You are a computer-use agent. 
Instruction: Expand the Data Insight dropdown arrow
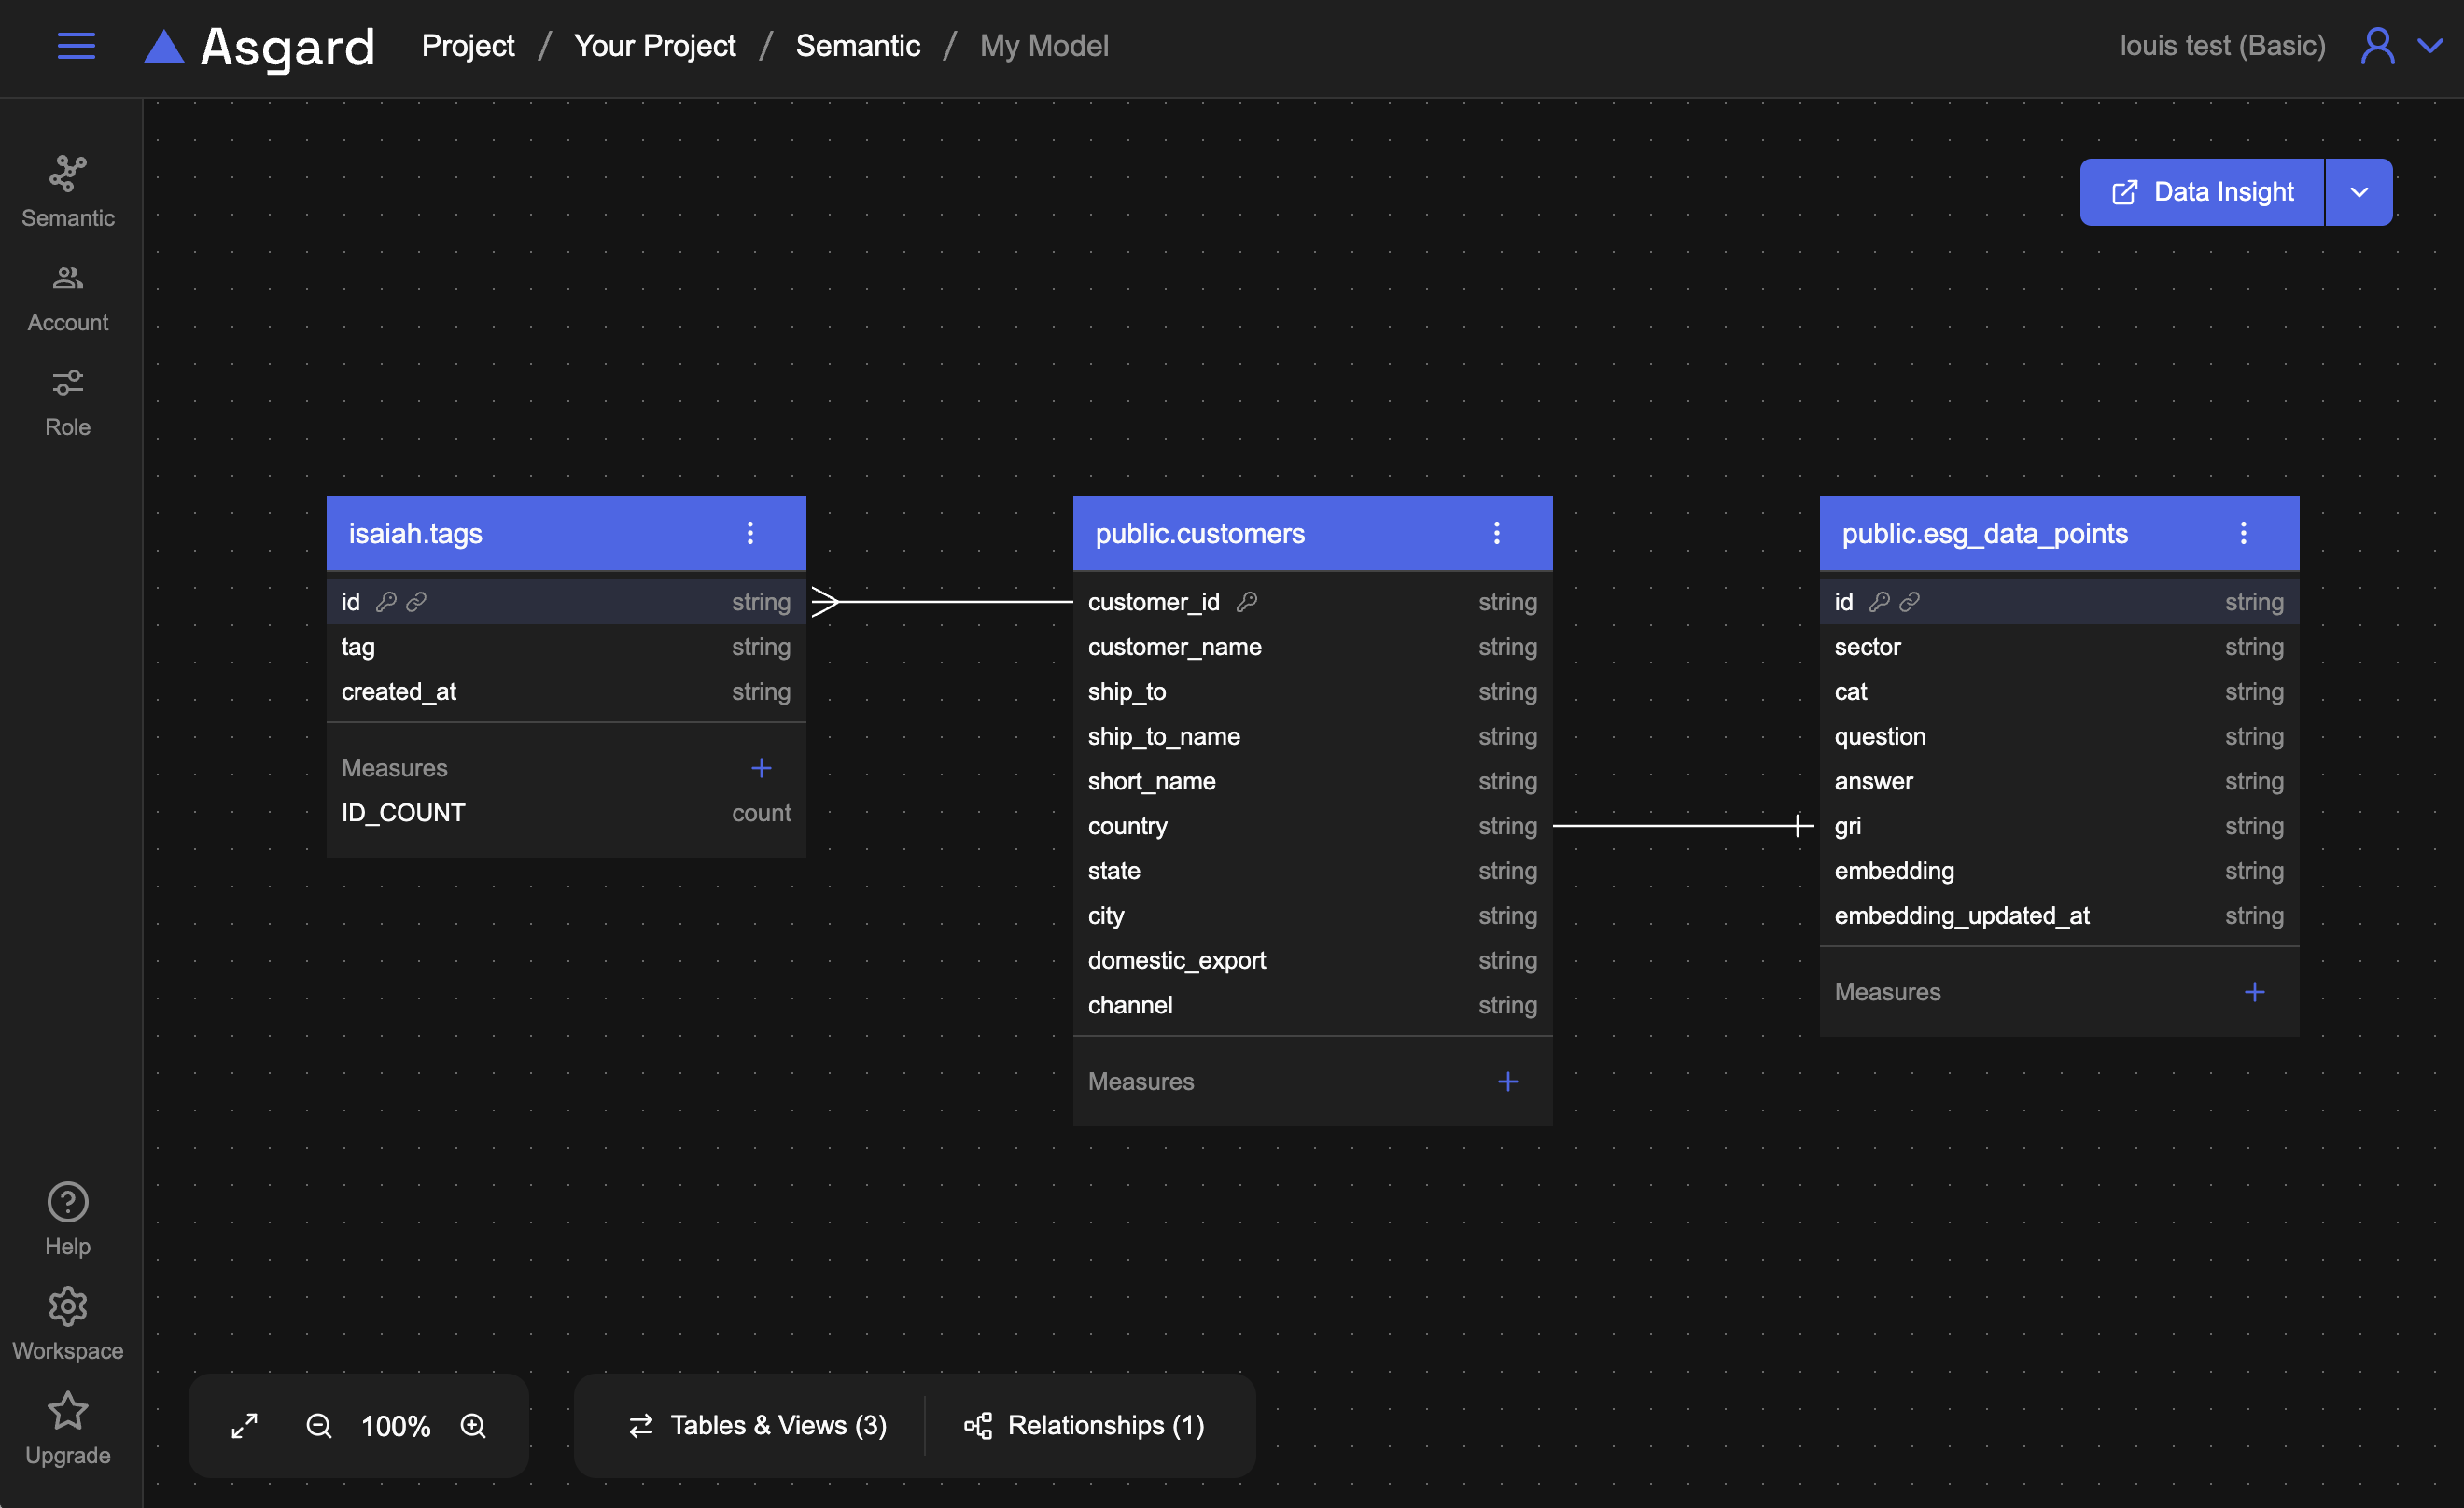pos(2359,192)
